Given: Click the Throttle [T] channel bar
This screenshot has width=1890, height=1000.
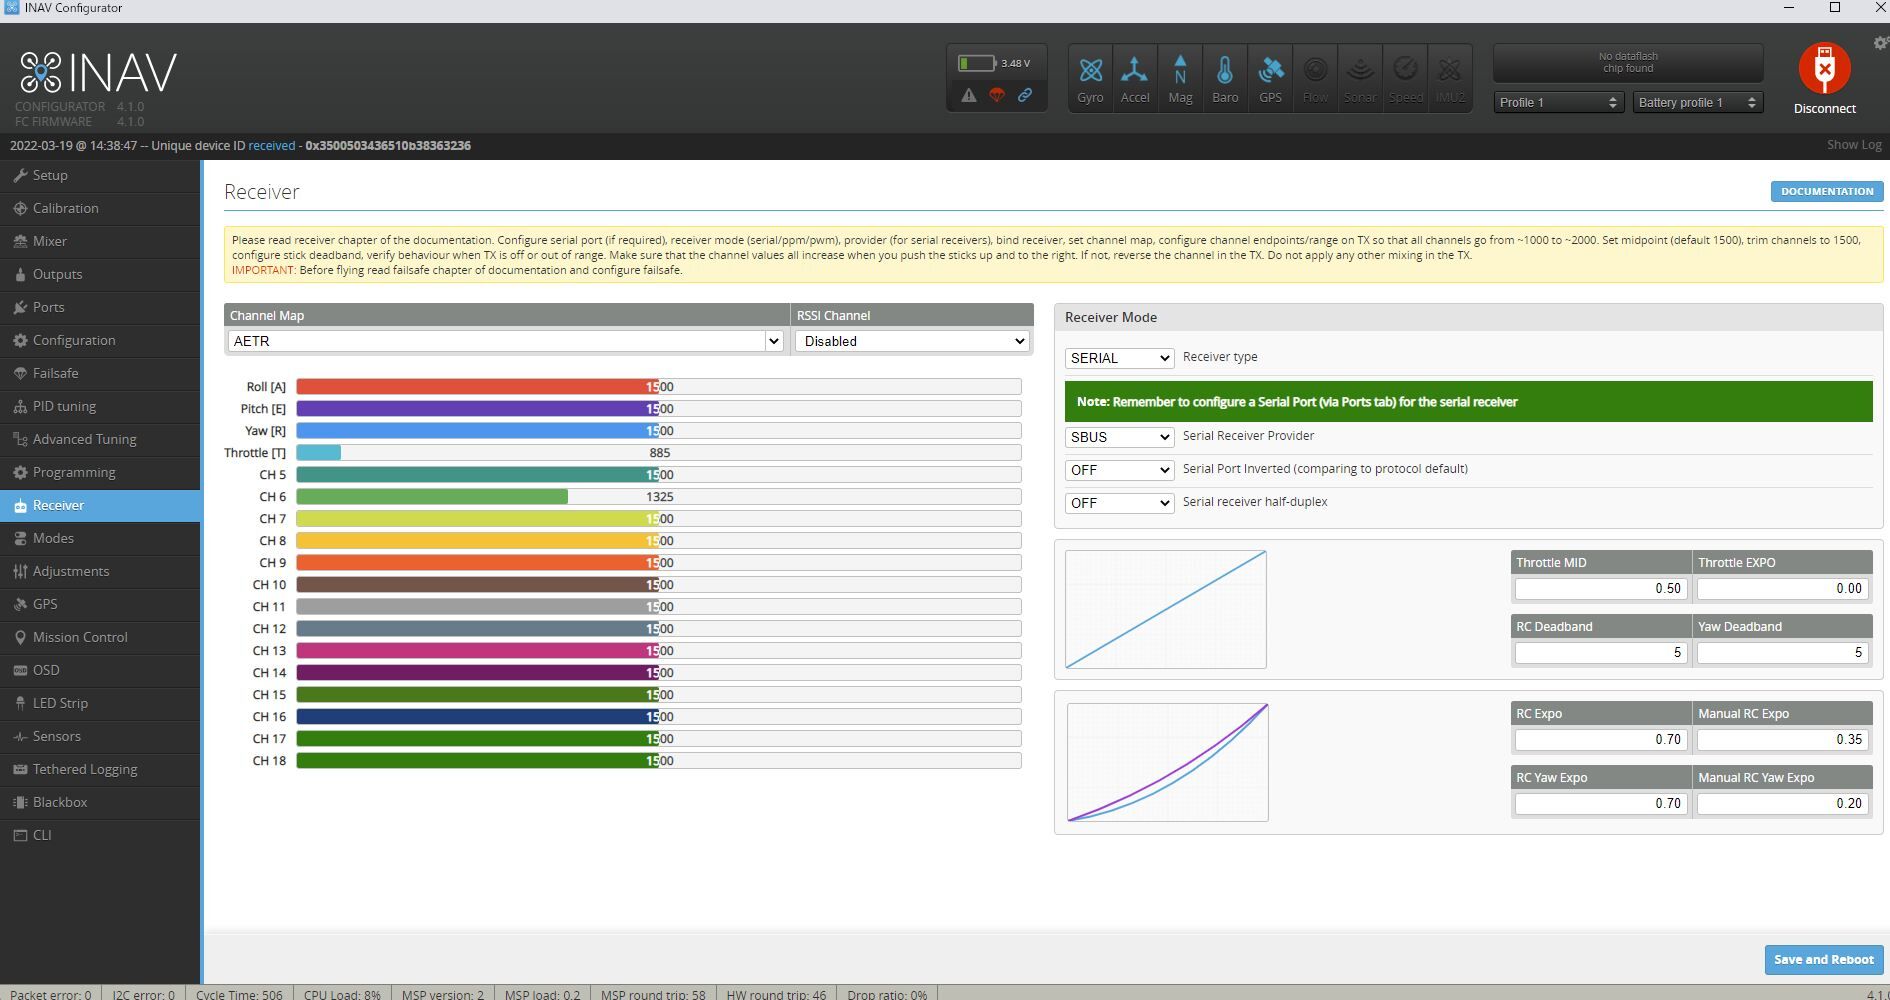Looking at the screenshot, I should click(658, 453).
